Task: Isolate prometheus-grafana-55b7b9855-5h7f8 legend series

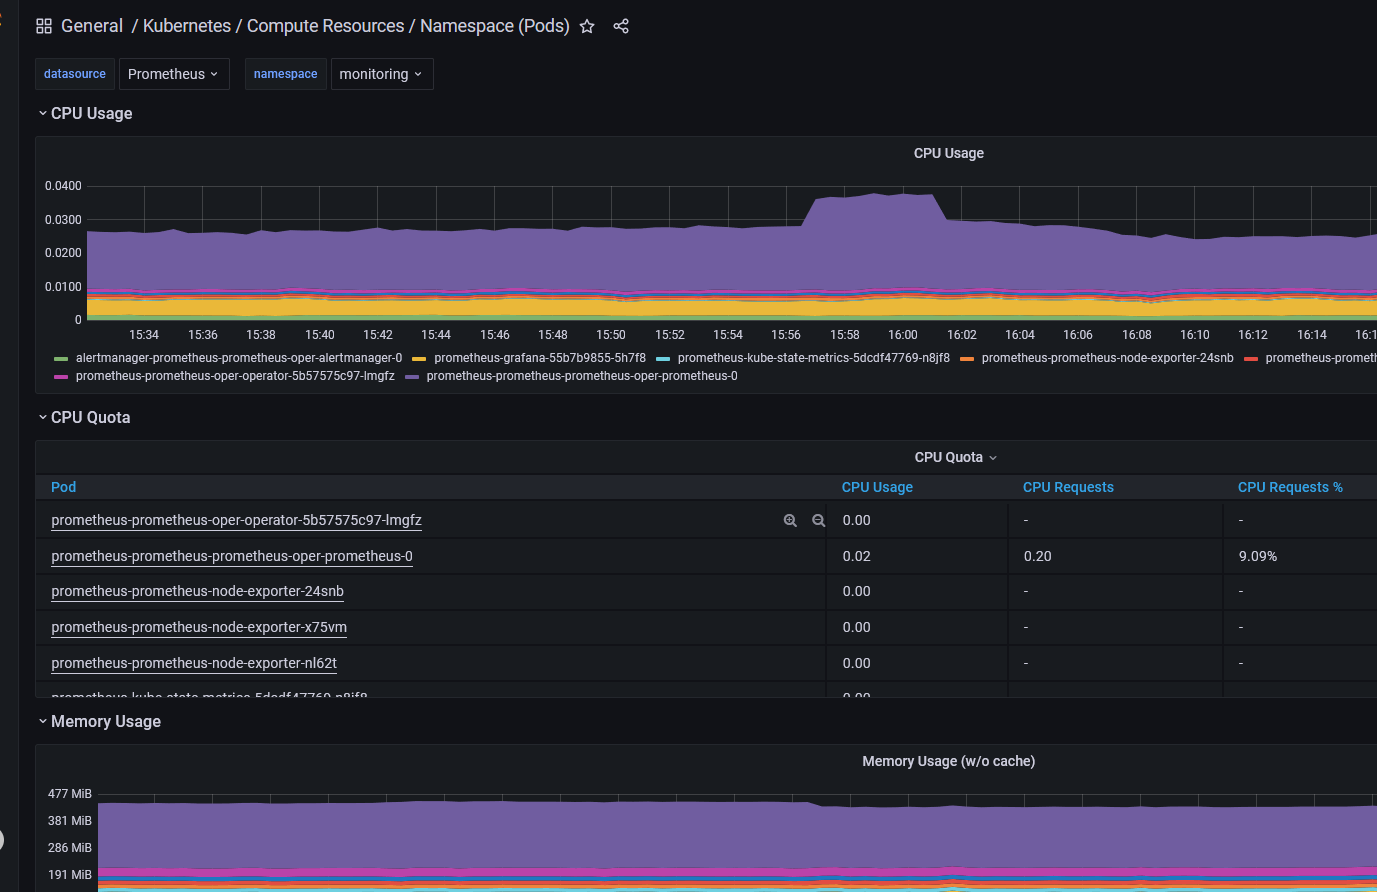Action: 540,358
